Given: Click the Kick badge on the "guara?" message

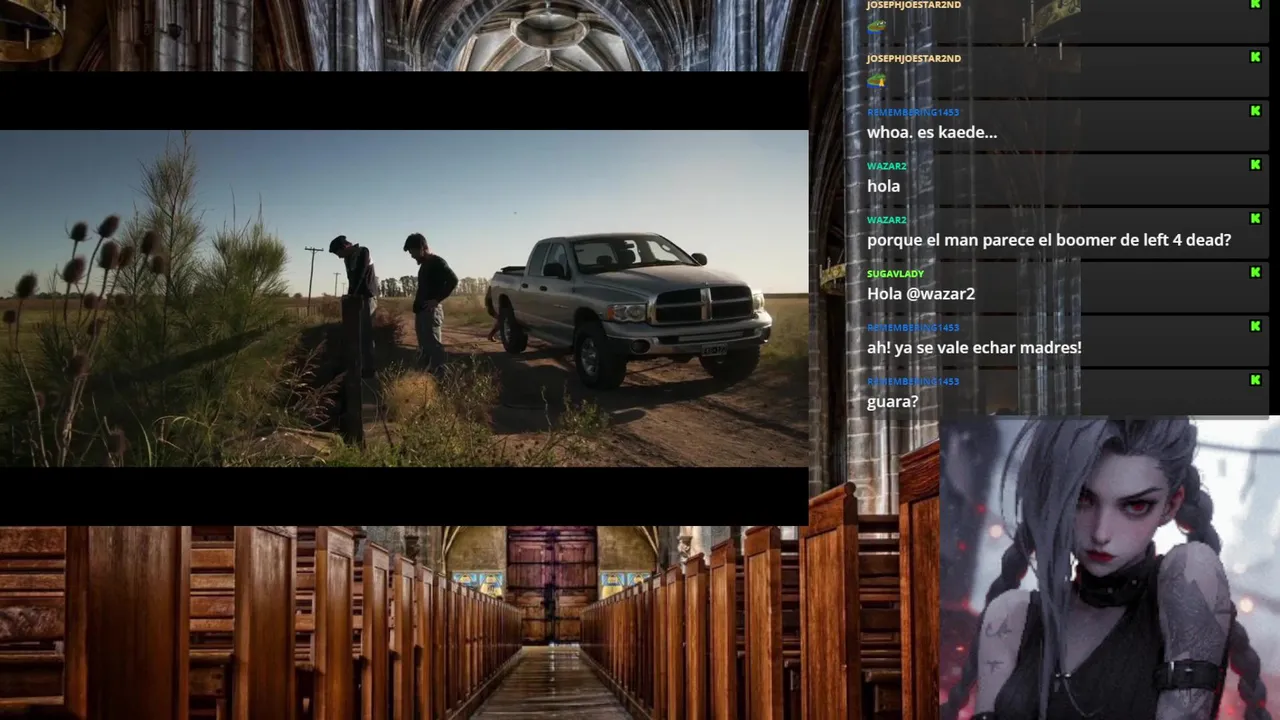Looking at the screenshot, I should 1255,381.
